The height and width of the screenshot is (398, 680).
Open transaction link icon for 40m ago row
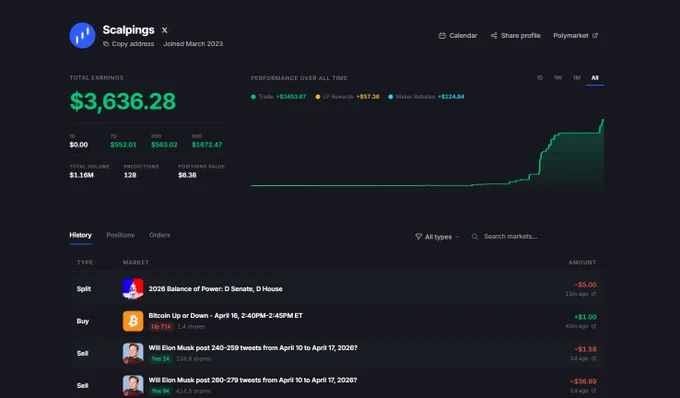[594, 326]
